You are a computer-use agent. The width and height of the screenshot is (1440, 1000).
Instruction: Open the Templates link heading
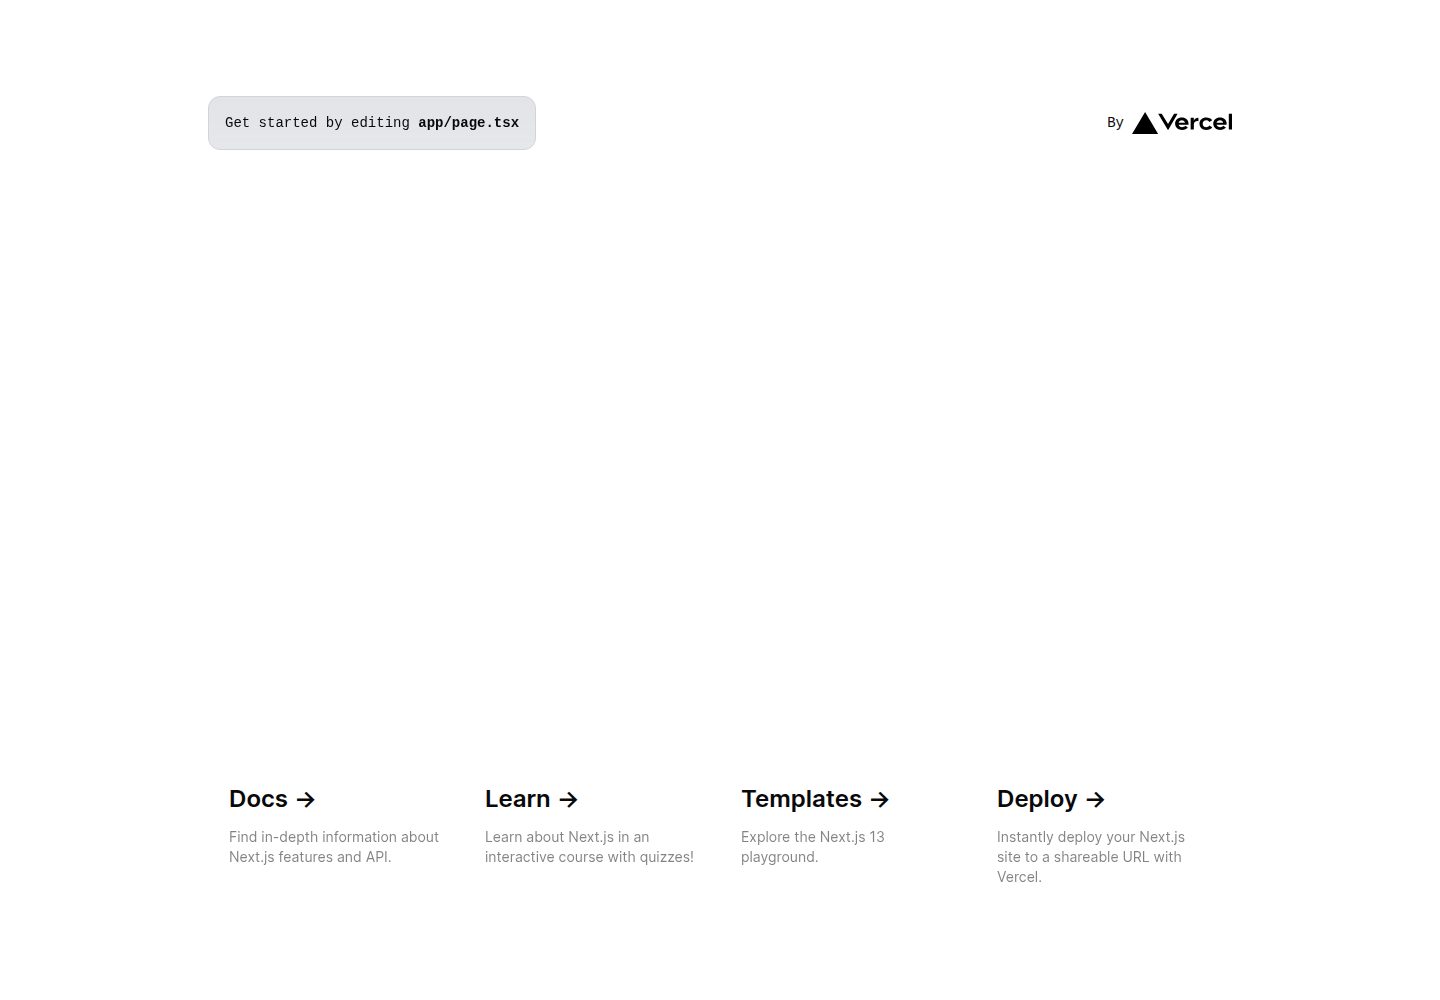coord(815,799)
